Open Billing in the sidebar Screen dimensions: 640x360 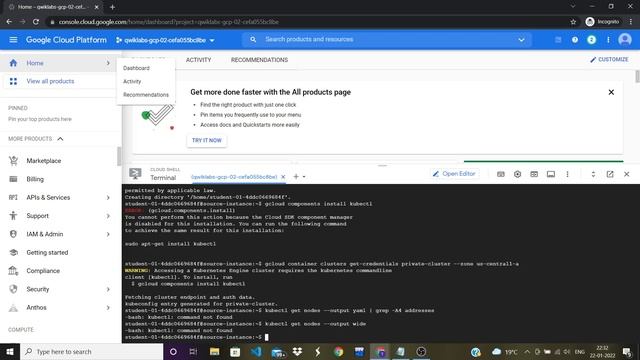click(x=35, y=179)
